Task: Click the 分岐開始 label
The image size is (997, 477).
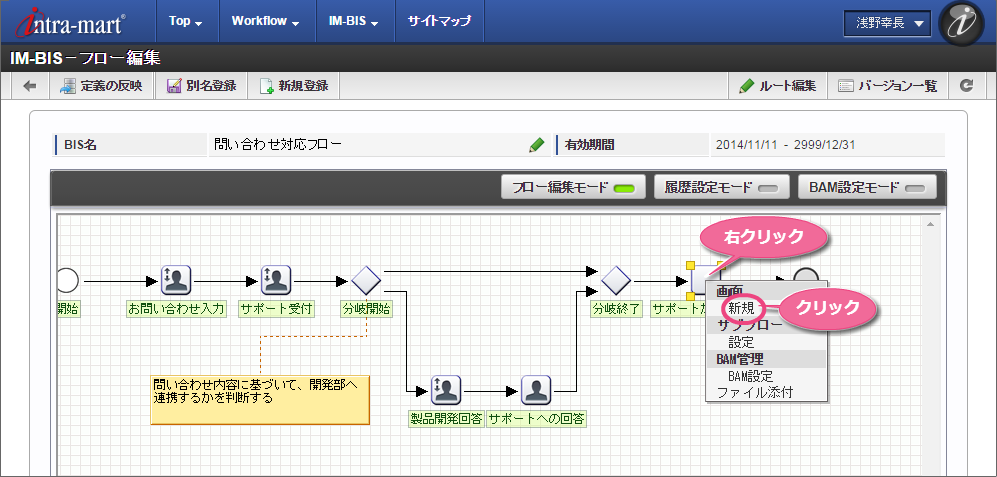Action: (367, 309)
